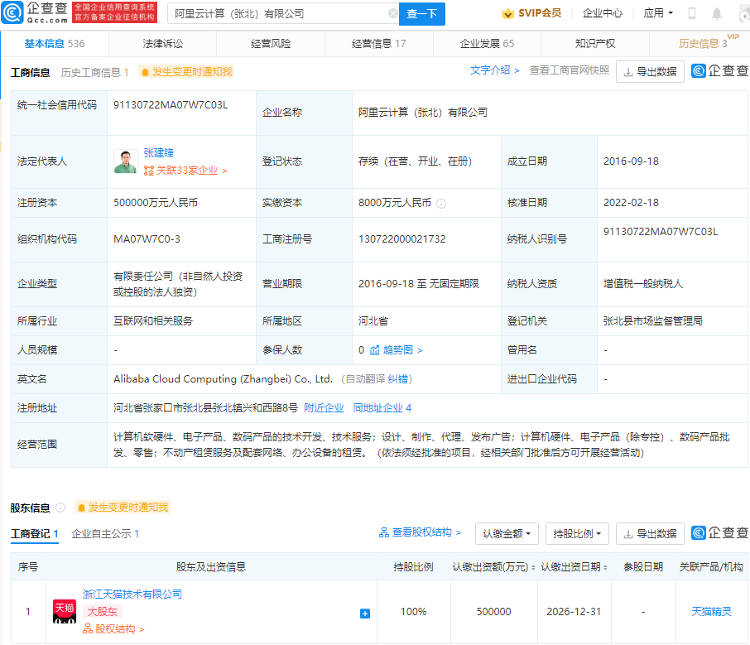
Task: Click legal representative 张建锋's photo
Action: (x=125, y=162)
